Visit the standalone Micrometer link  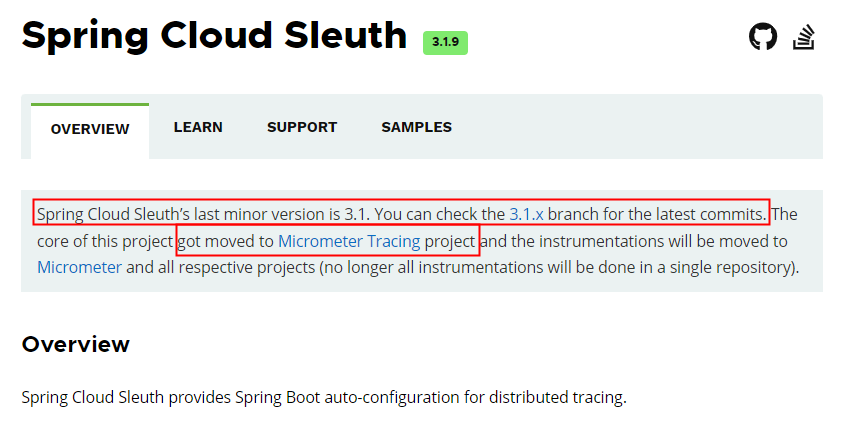[x=79, y=268]
